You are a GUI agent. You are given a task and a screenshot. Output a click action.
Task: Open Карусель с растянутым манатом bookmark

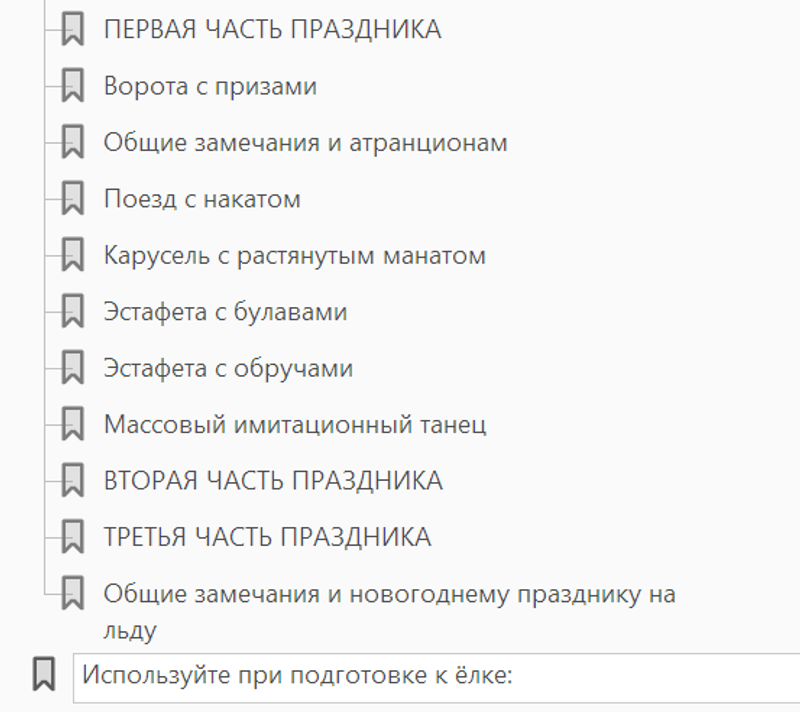[x=294, y=256]
